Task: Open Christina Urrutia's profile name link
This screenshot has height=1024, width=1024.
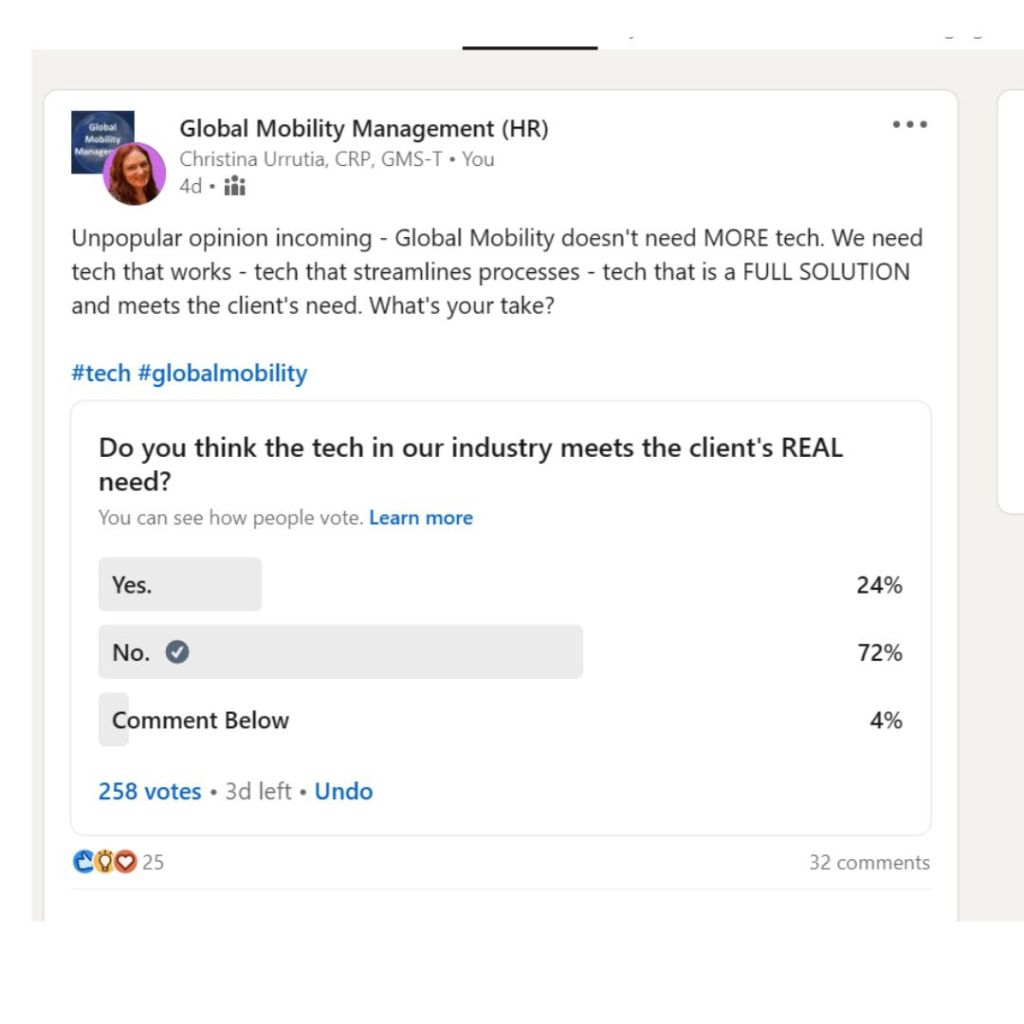Action: pos(310,159)
